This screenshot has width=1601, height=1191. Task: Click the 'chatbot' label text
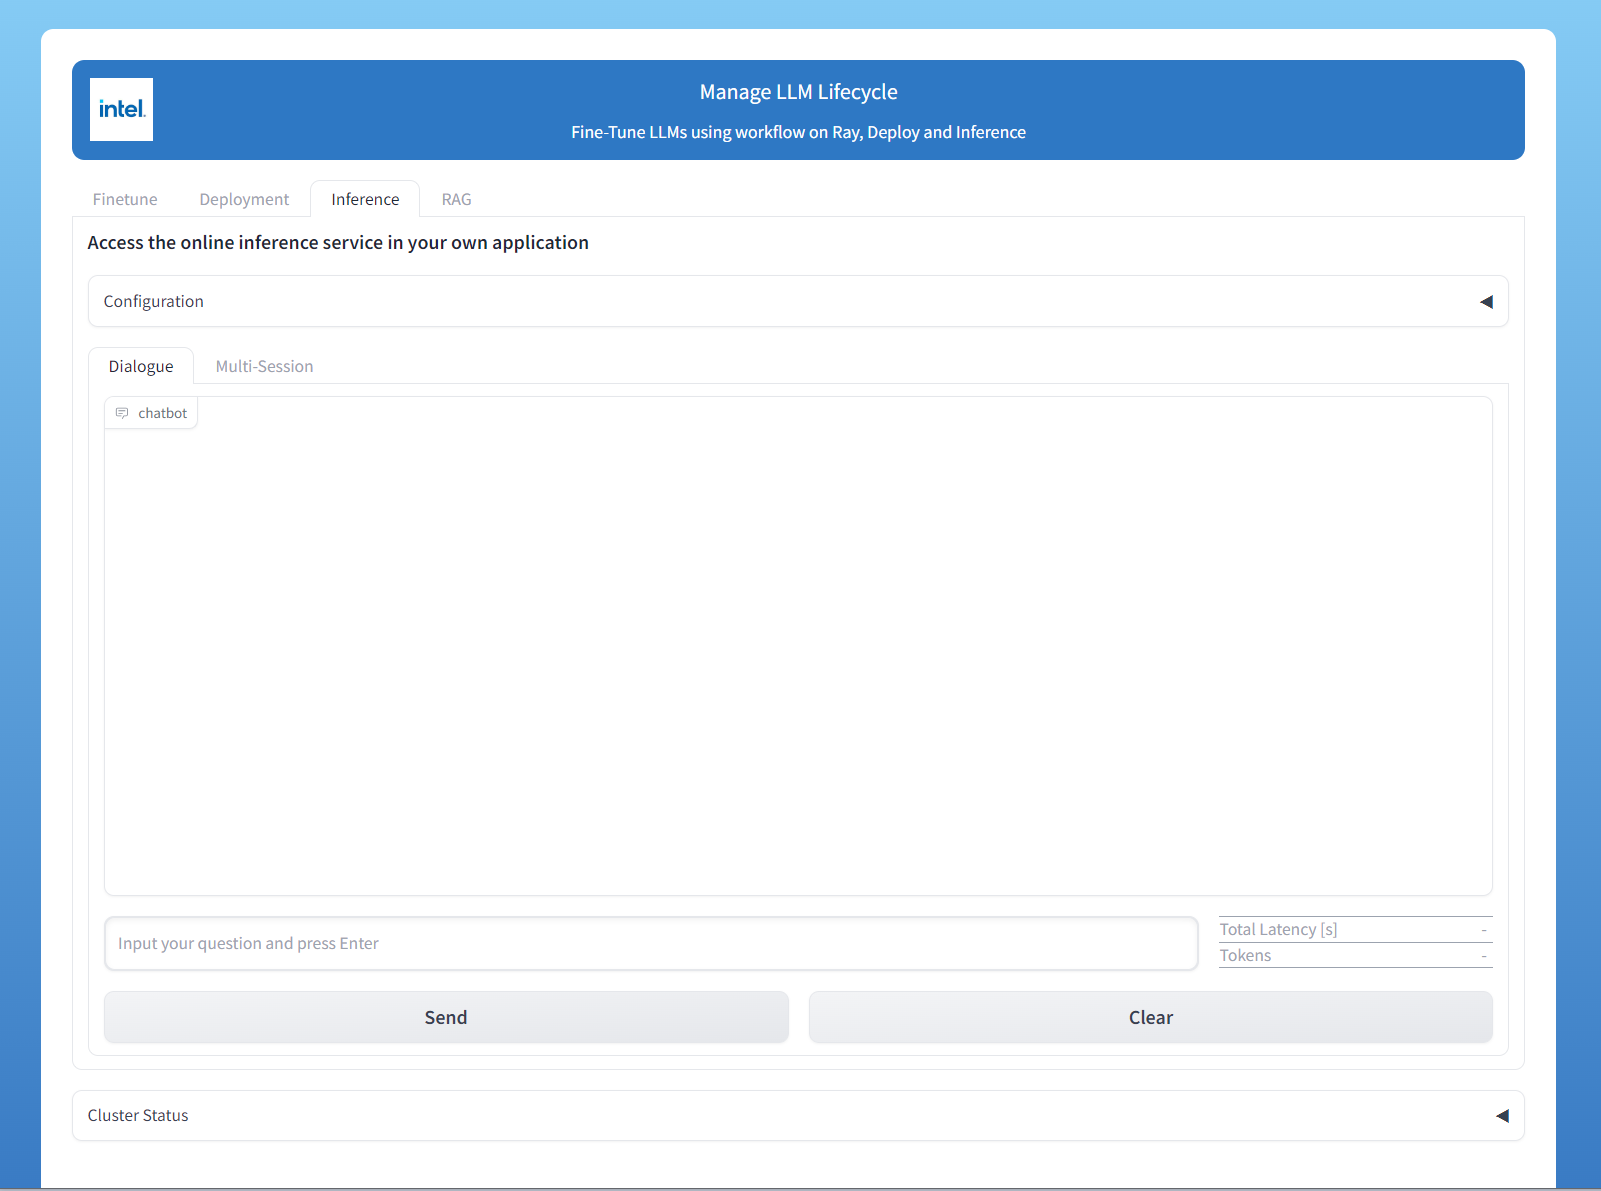tap(163, 413)
